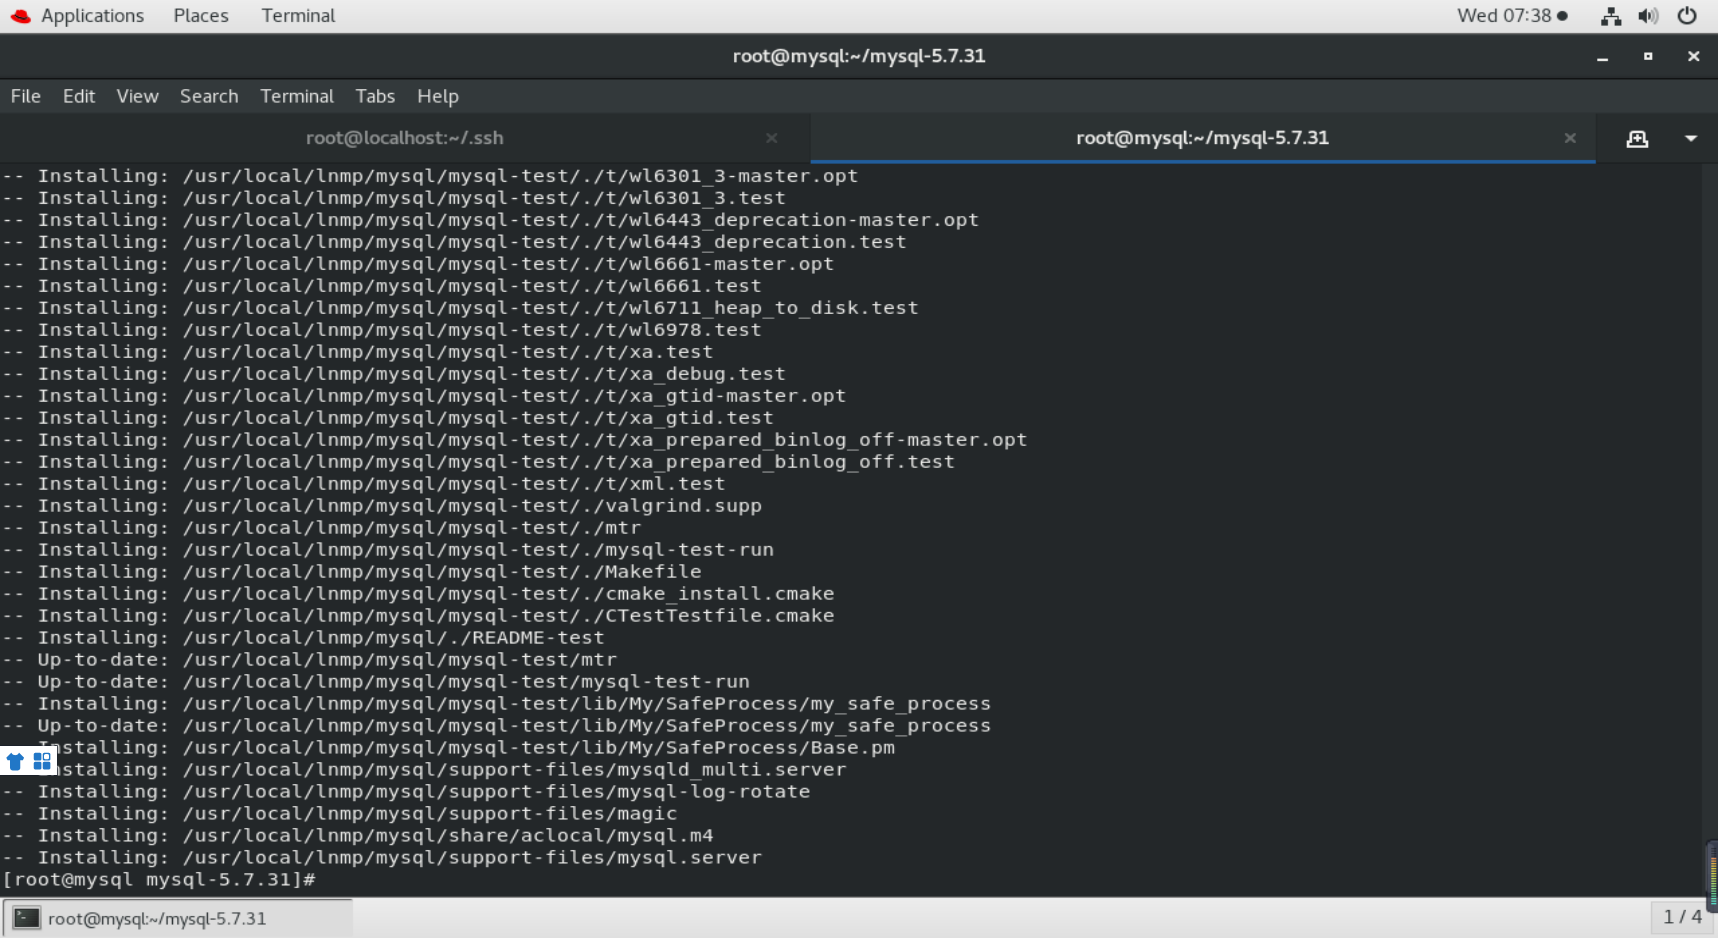Click the network status icon in system tray
The image size is (1718, 938).
[1610, 16]
